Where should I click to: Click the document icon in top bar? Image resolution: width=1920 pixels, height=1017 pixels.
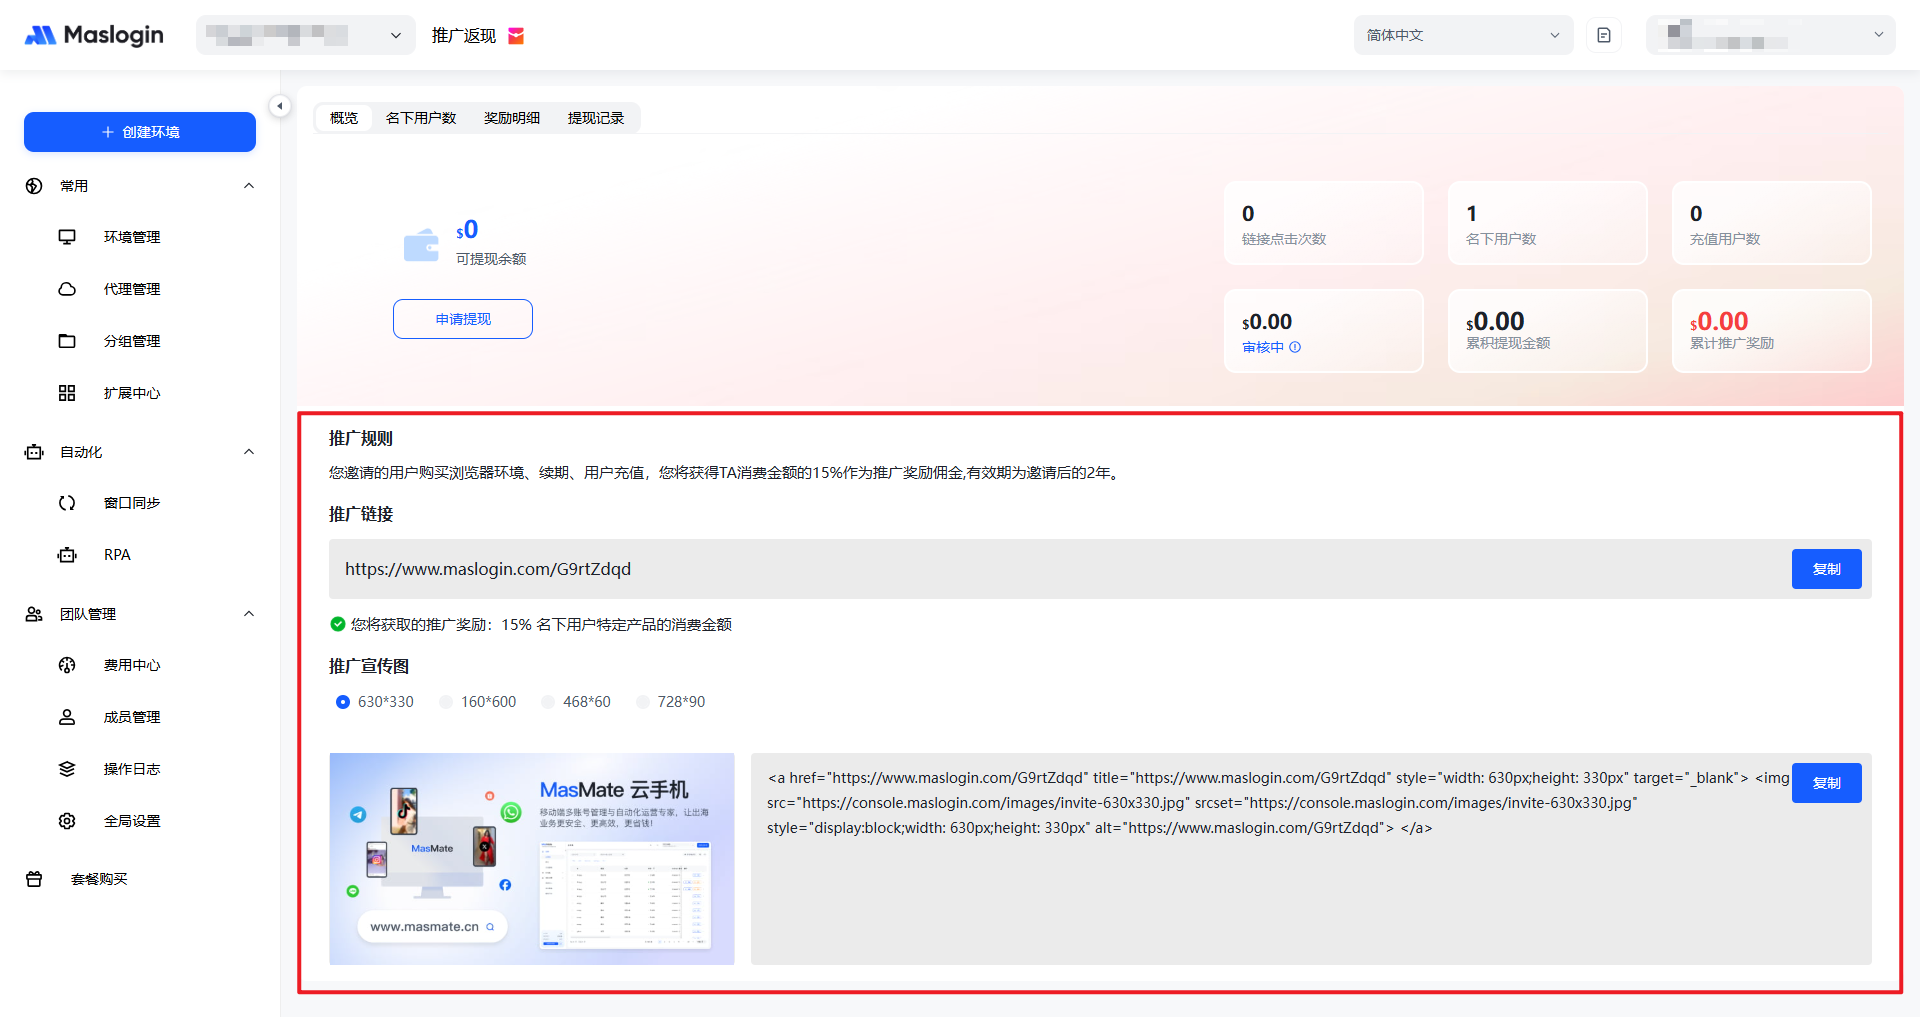1604,35
